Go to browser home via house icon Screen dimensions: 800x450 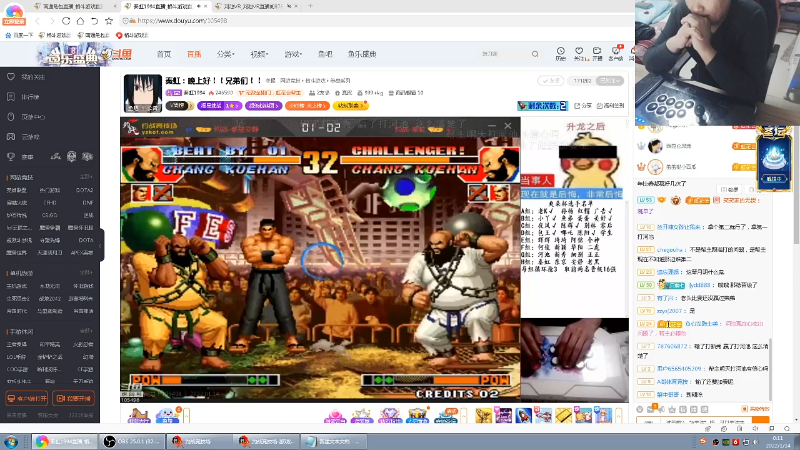point(80,21)
